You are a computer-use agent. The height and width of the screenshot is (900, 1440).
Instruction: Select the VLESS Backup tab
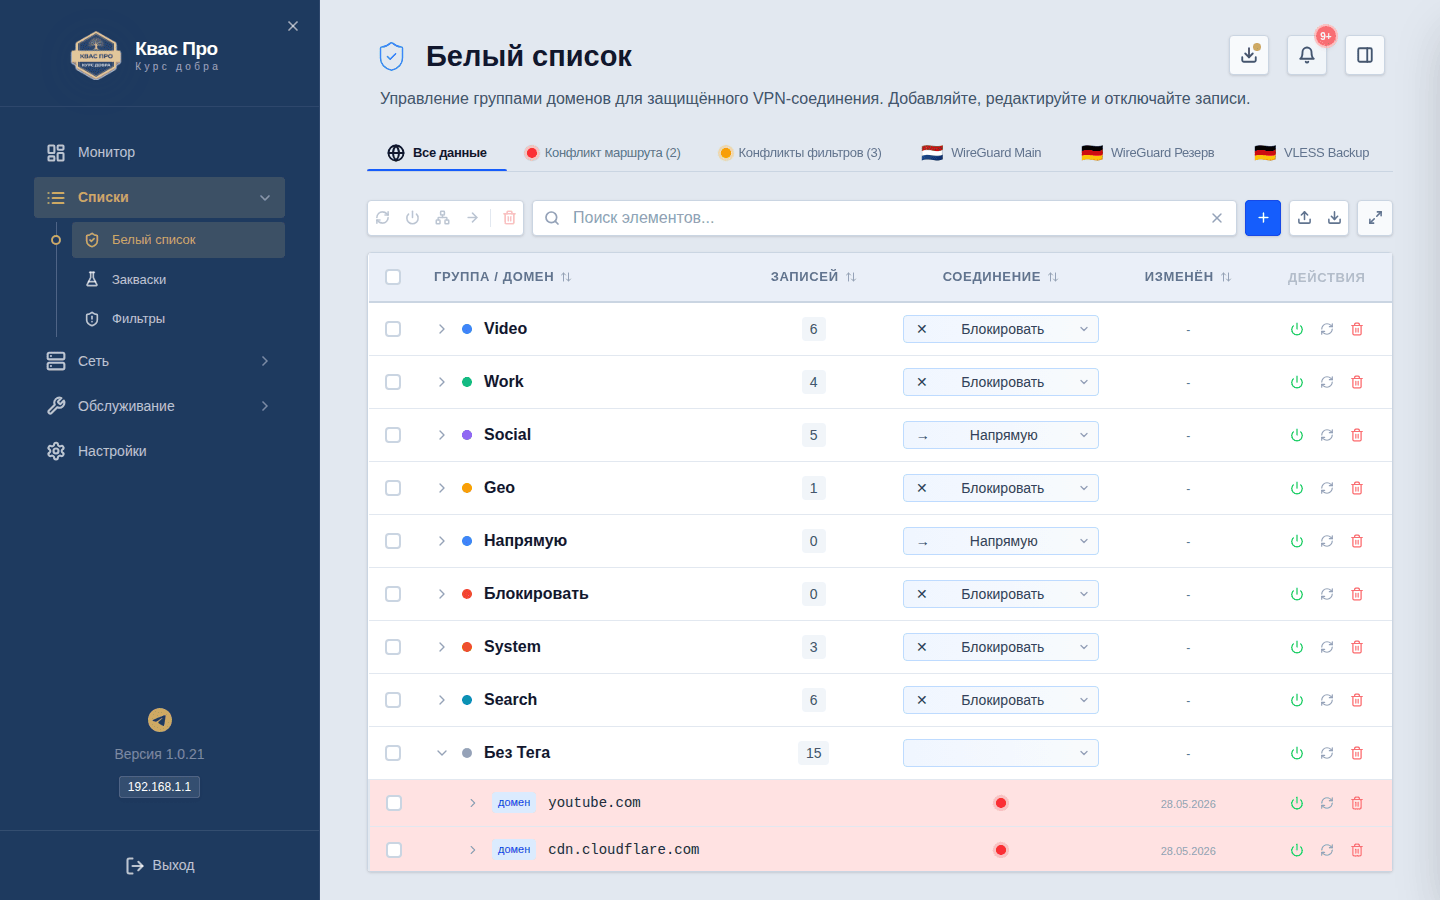pos(1312,153)
